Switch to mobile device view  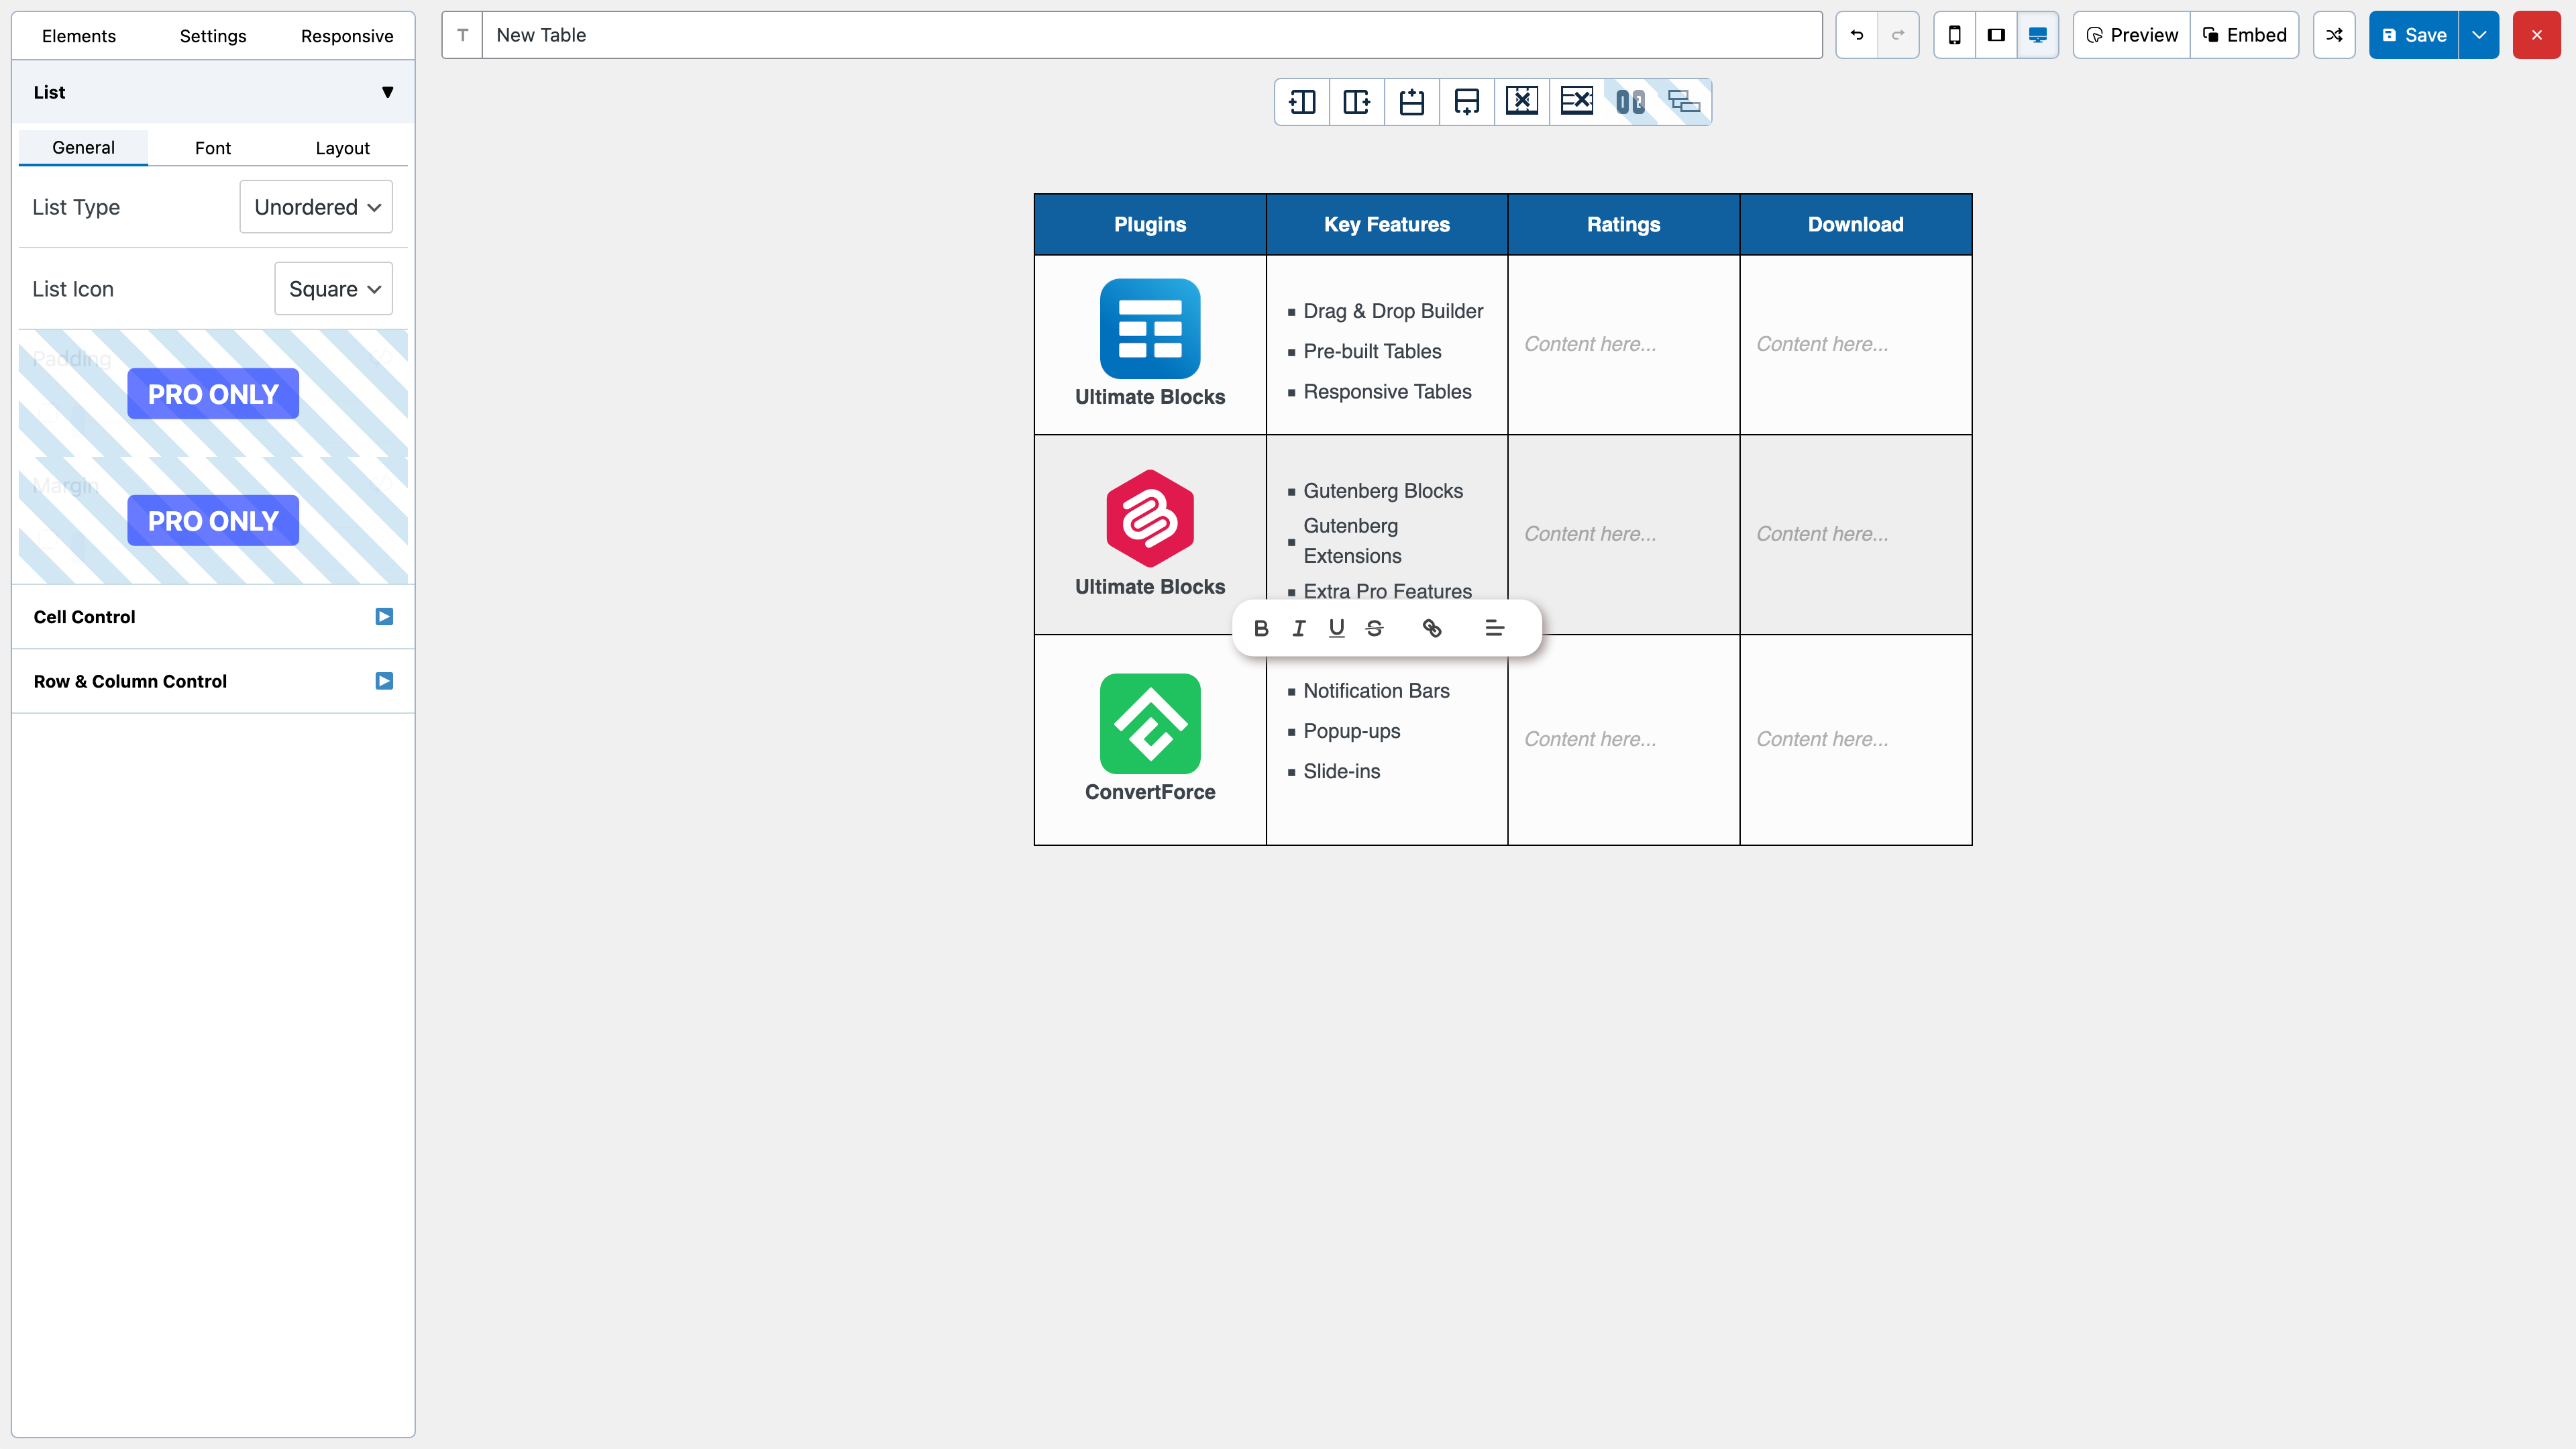click(x=1954, y=35)
